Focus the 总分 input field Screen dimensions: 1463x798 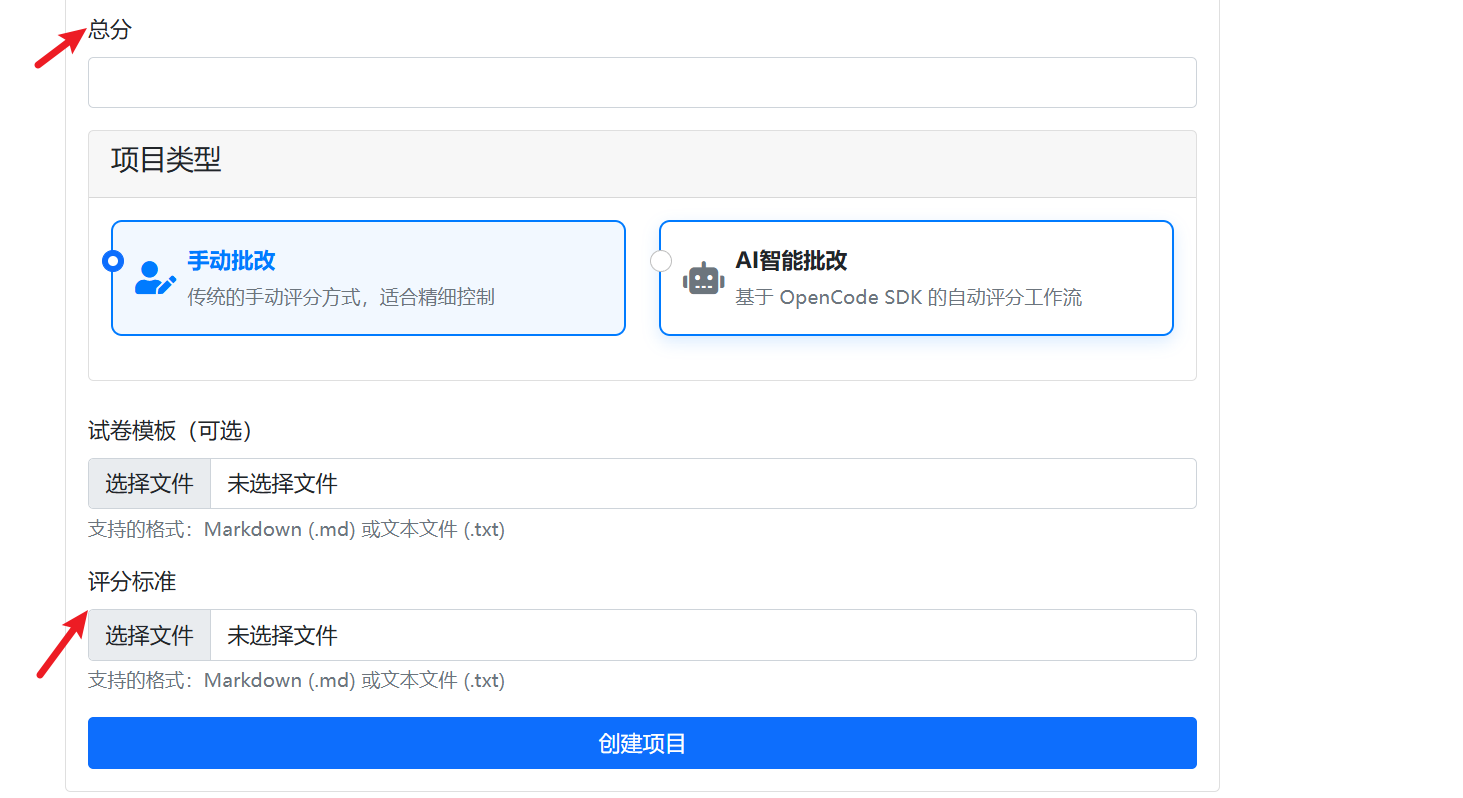(x=642, y=82)
